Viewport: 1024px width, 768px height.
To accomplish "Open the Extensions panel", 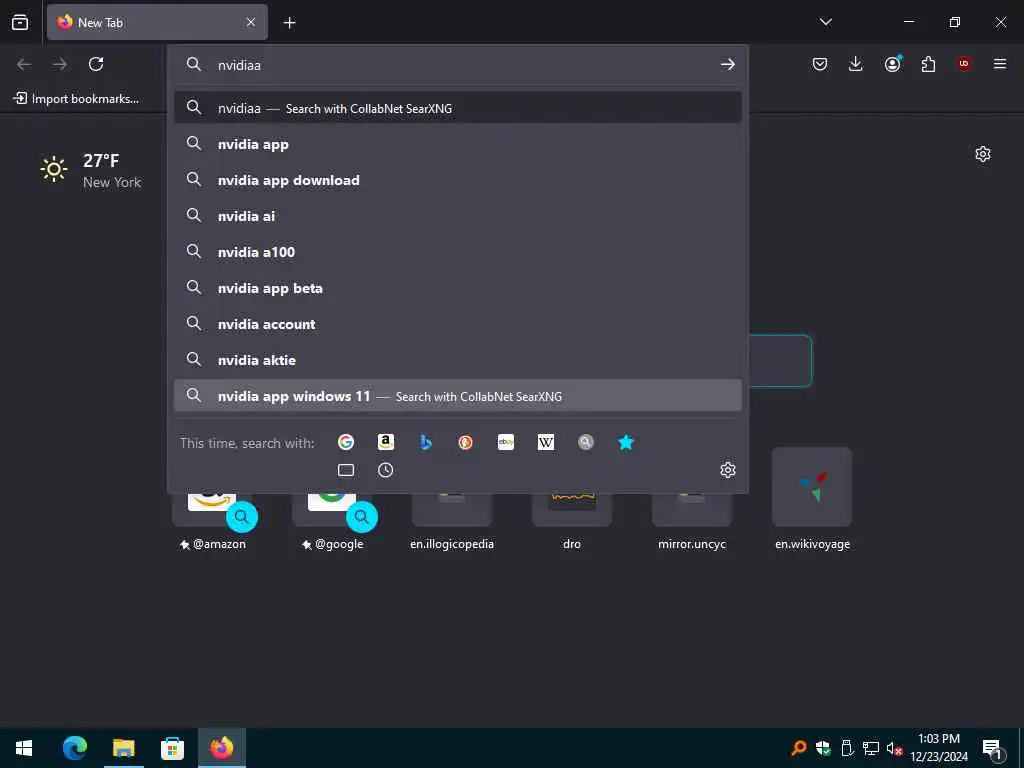I will point(928,64).
